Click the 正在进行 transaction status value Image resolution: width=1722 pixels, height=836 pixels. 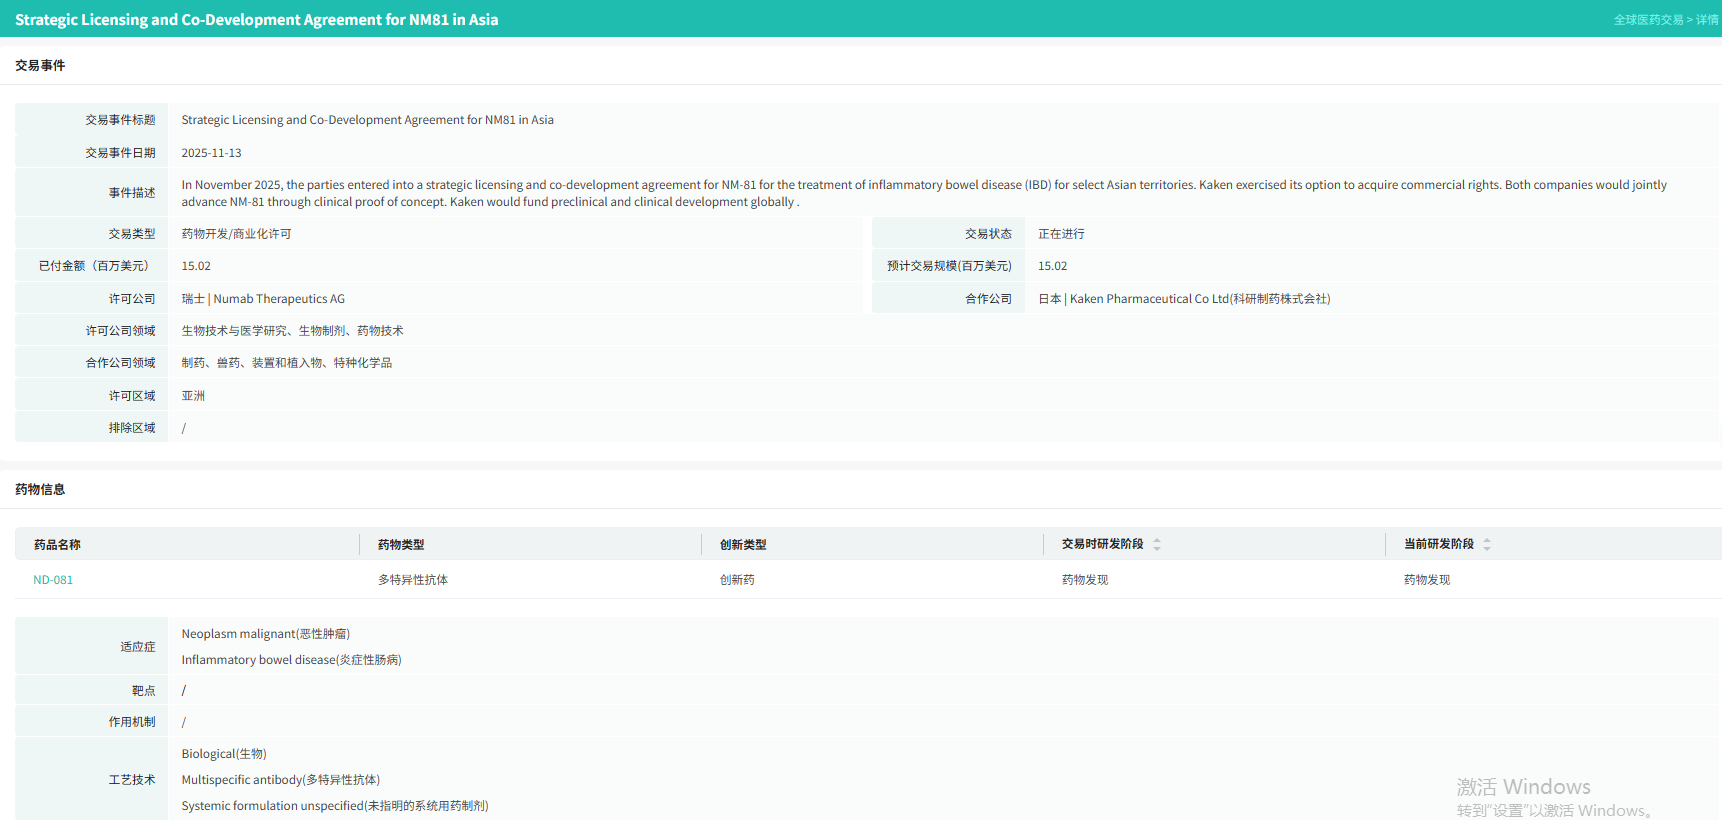(1061, 234)
